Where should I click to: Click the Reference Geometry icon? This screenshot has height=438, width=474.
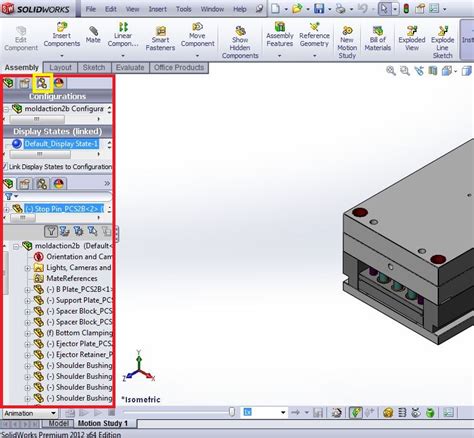click(x=314, y=26)
